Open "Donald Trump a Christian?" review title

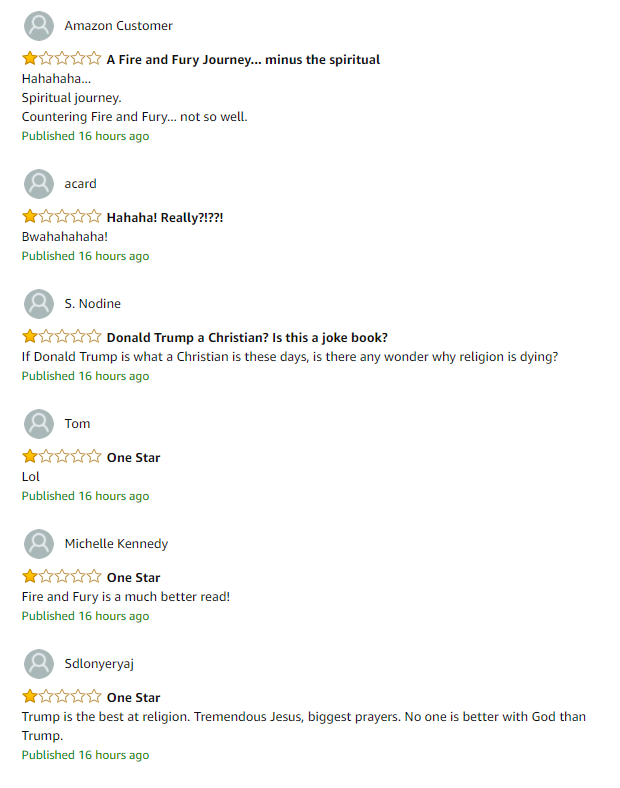pyautogui.click(x=247, y=338)
